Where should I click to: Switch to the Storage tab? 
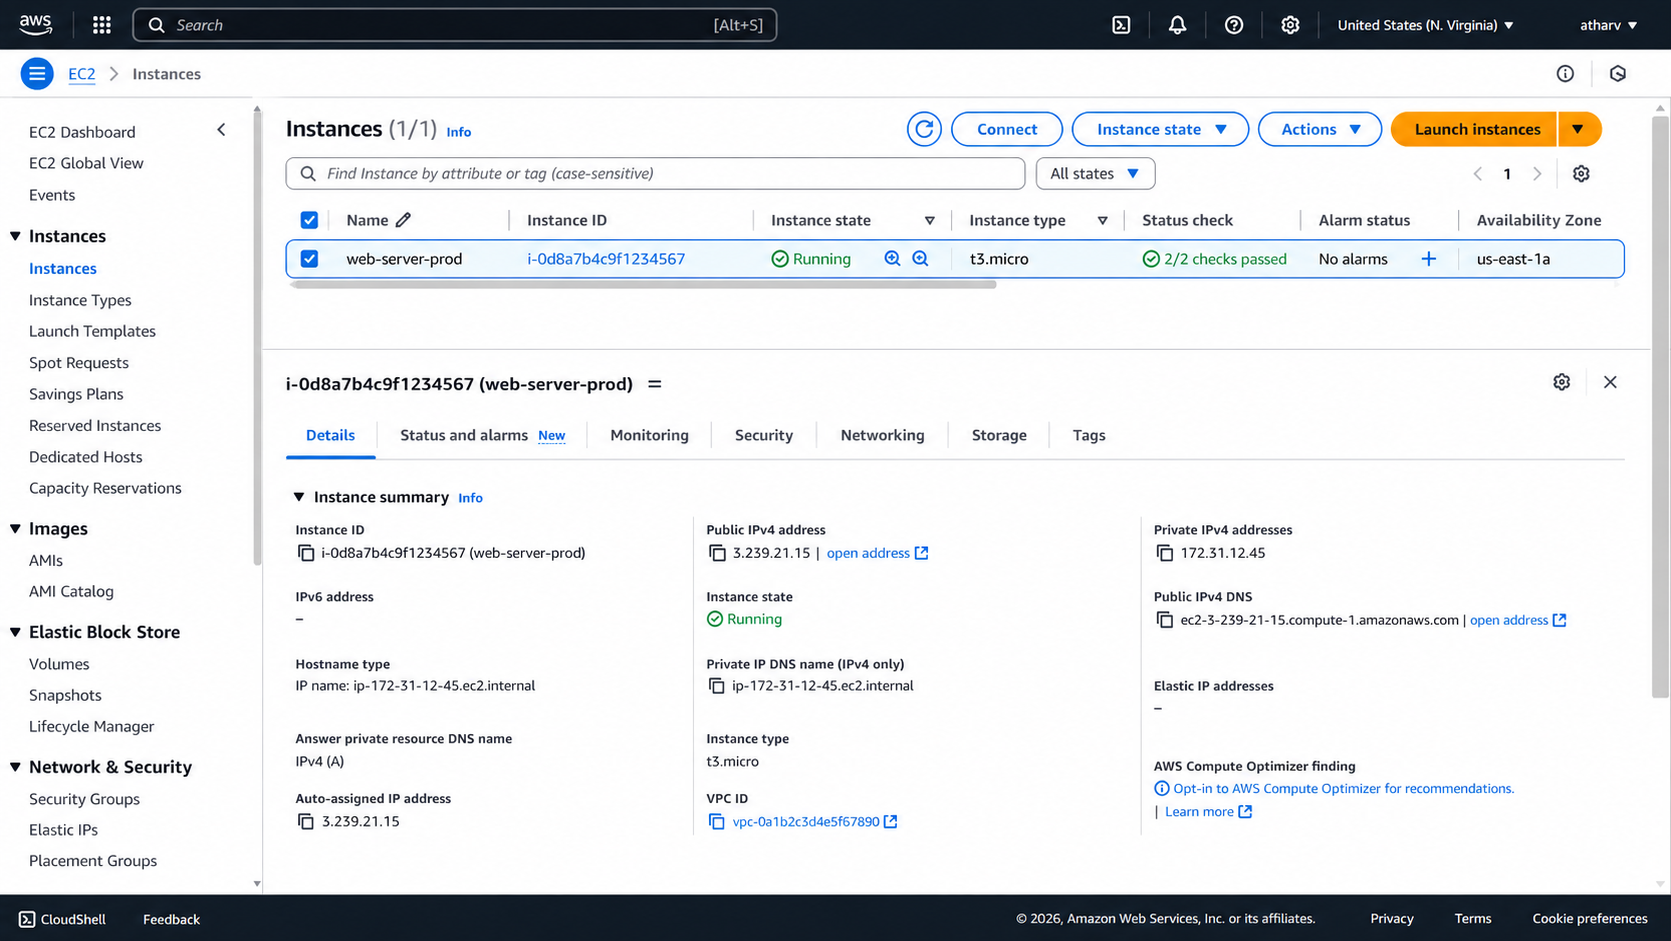[x=999, y=435]
